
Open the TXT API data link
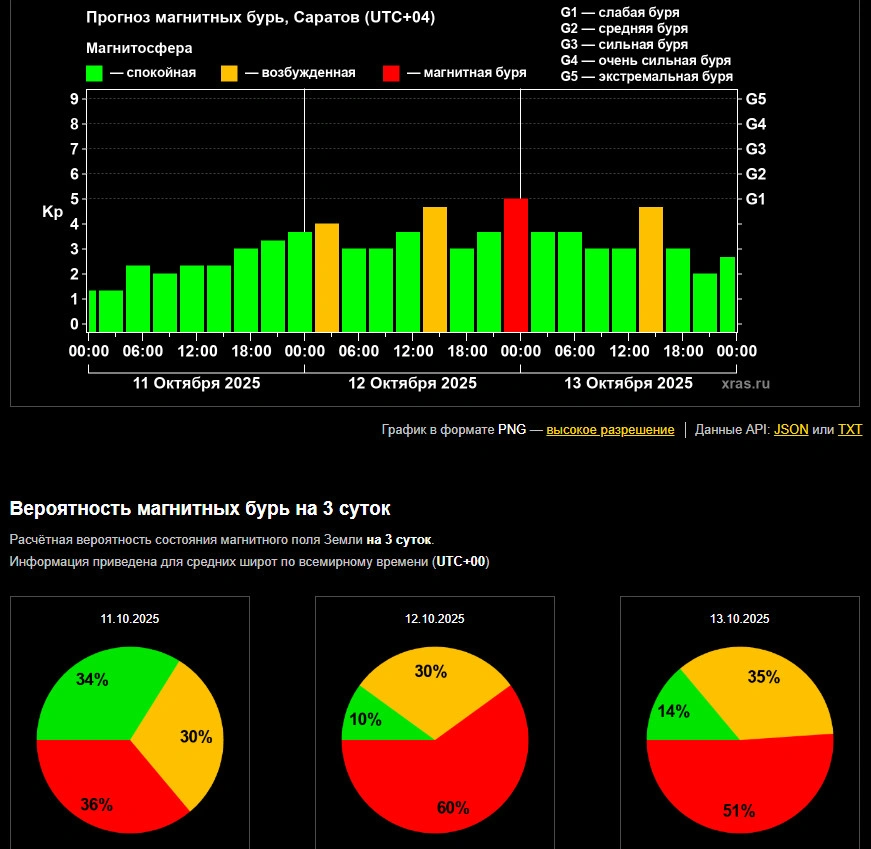849,430
